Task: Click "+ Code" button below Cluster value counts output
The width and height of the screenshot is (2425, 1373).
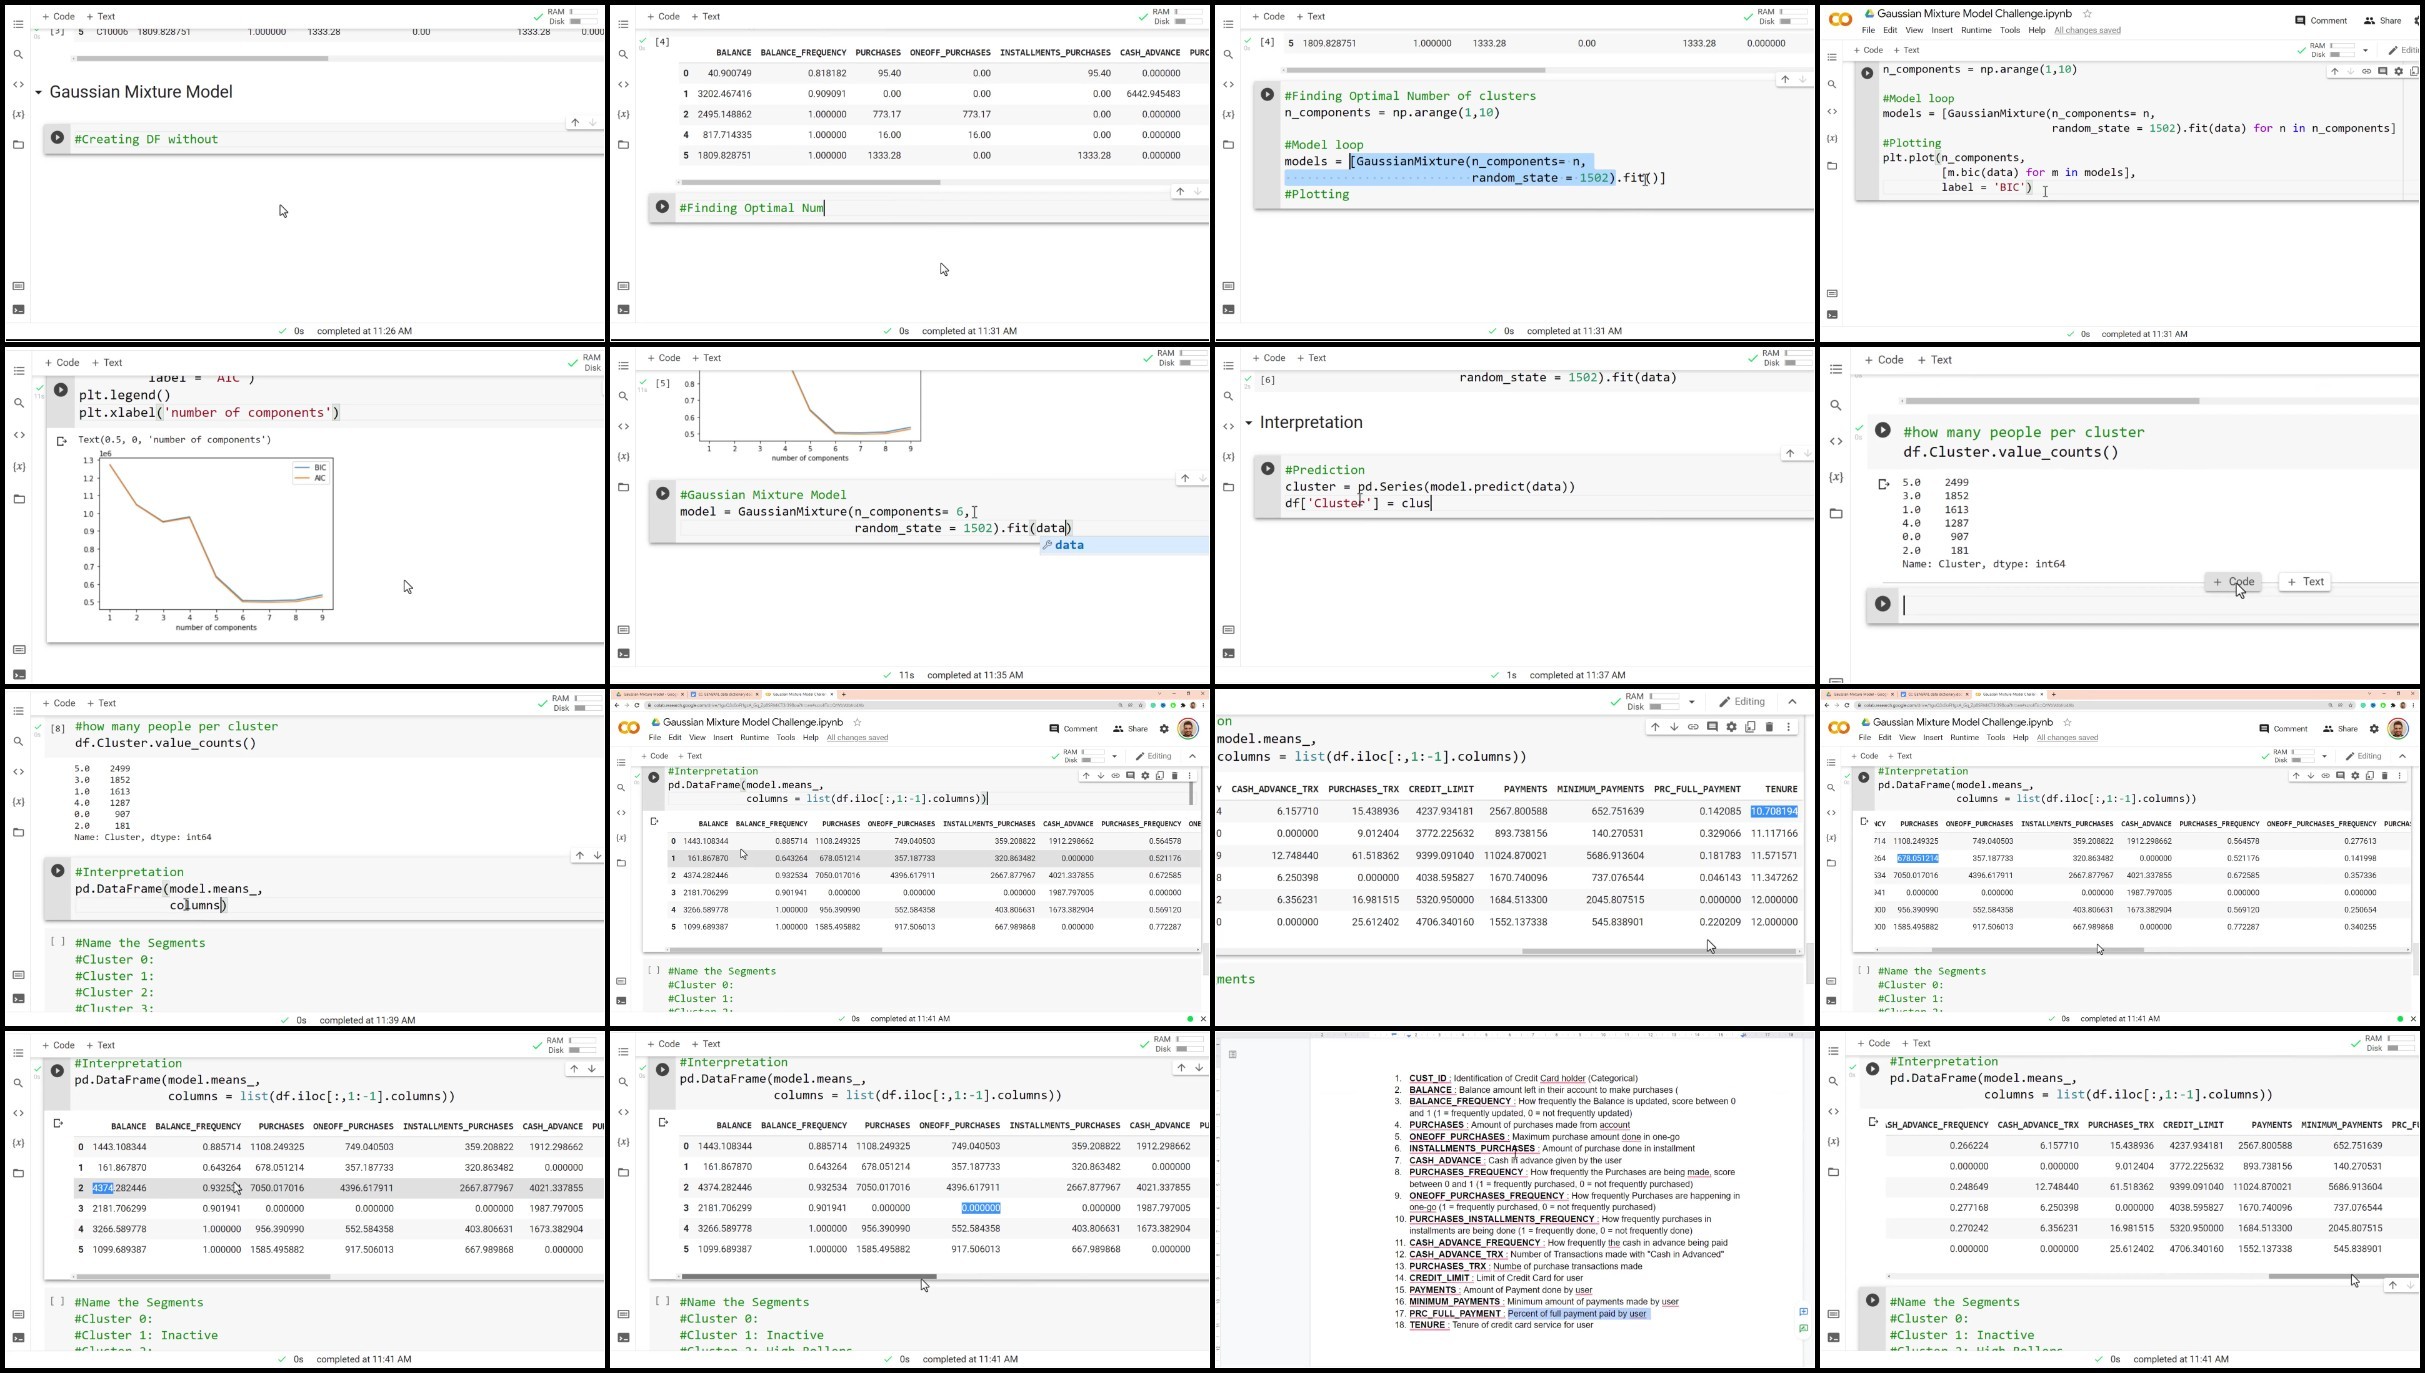Action: point(2233,582)
